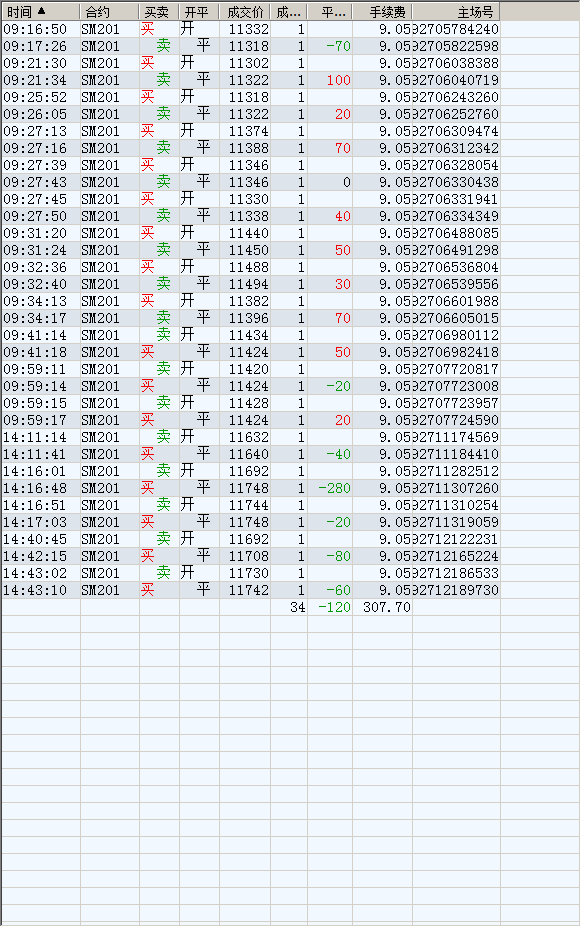Click the 100 profit cell
Viewport: 581px width, 927px height.
pyautogui.click(x=330, y=80)
